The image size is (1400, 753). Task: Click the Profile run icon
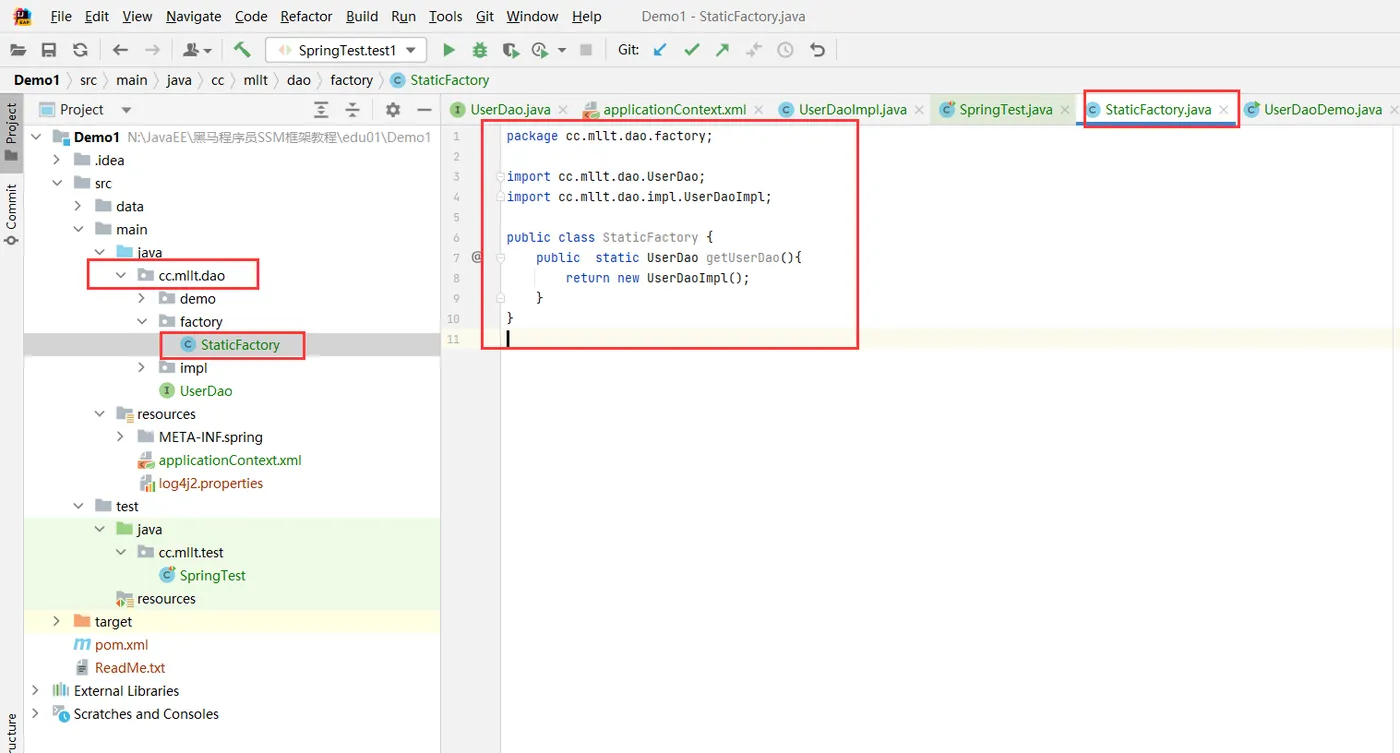(x=541, y=50)
